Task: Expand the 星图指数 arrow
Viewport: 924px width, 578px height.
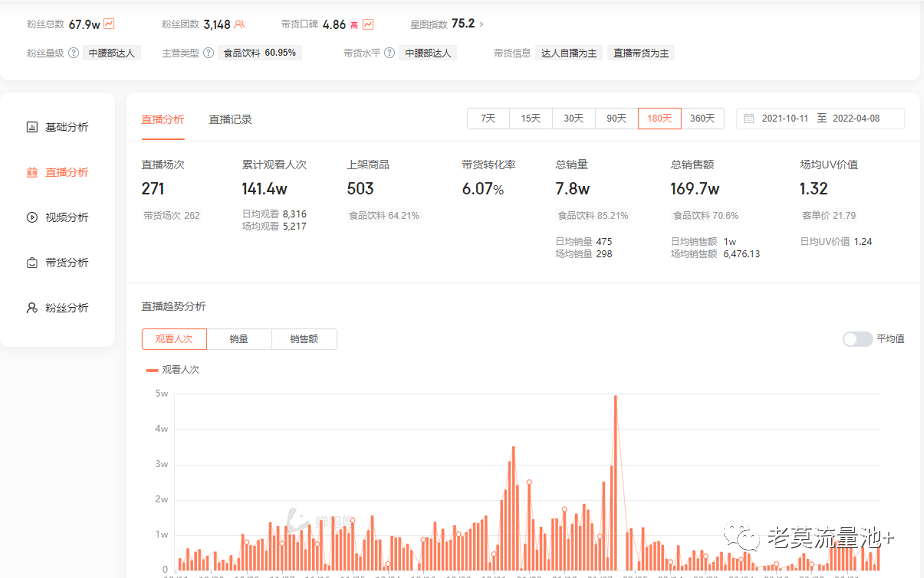Action: (482, 24)
